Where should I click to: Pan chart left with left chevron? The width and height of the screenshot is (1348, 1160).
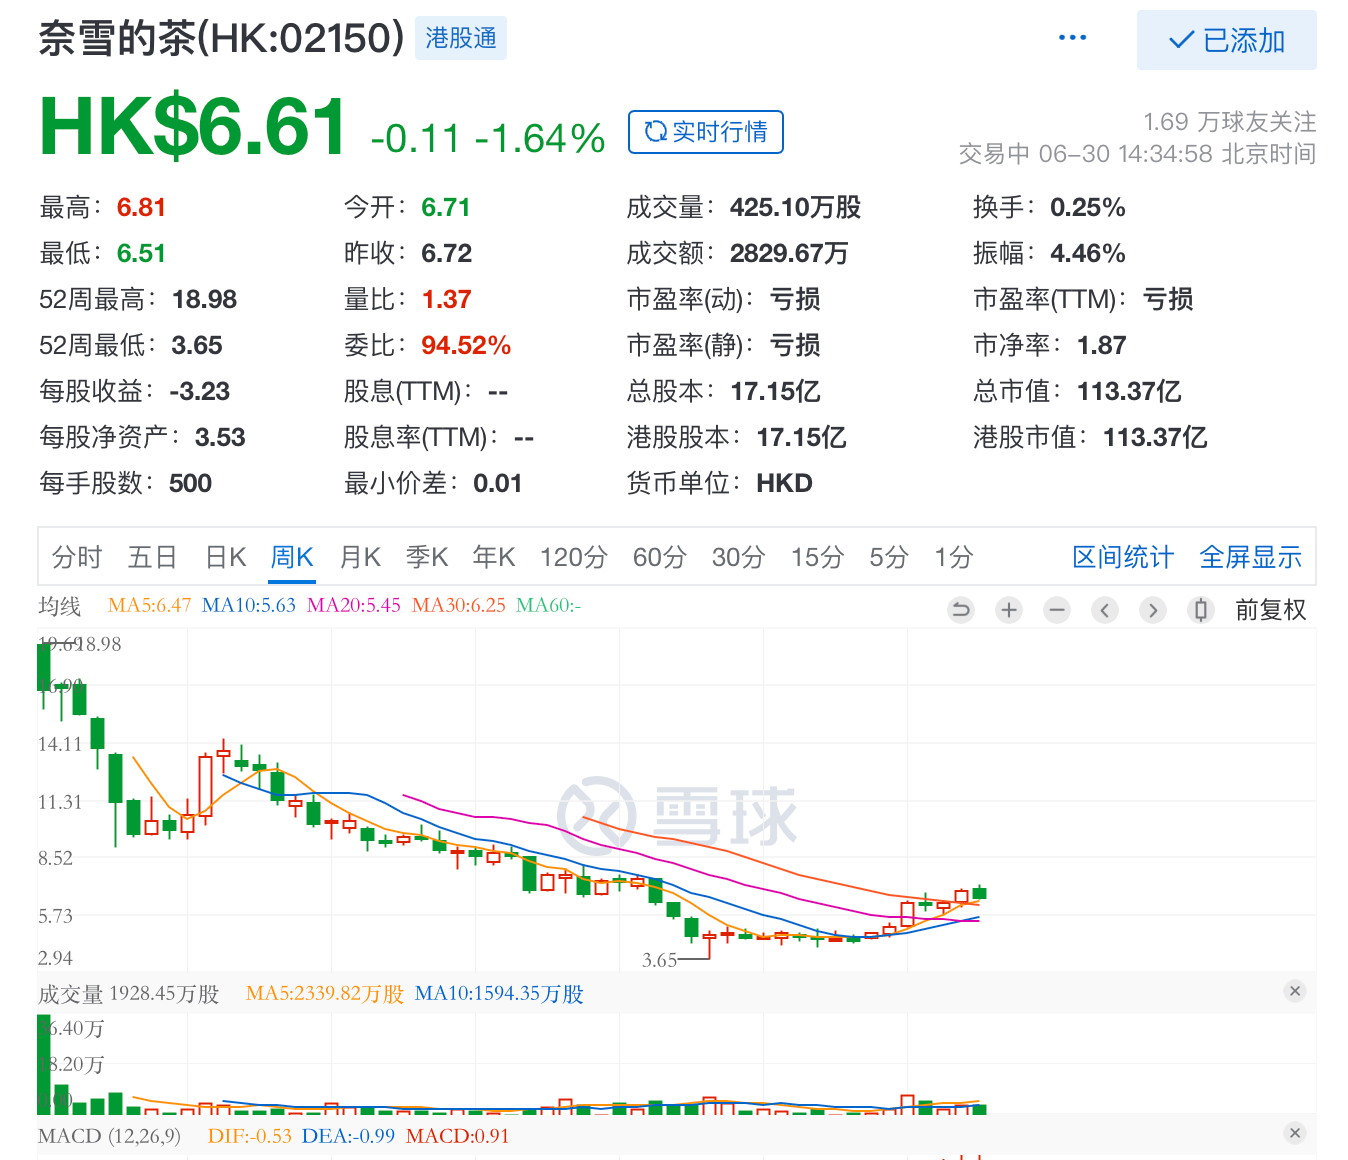pos(1105,610)
